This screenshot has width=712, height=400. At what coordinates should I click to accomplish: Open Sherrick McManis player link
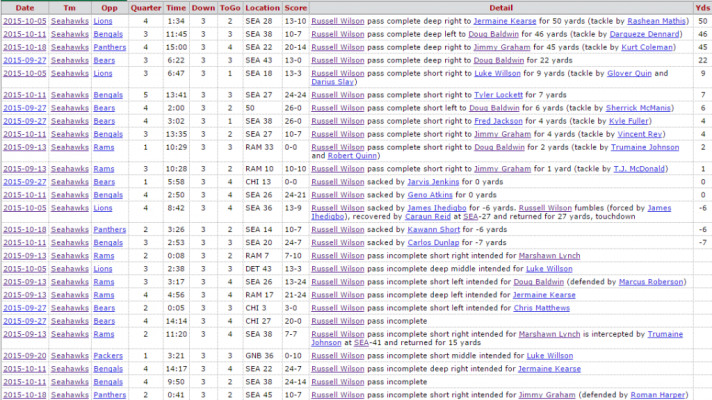point(638,108)
